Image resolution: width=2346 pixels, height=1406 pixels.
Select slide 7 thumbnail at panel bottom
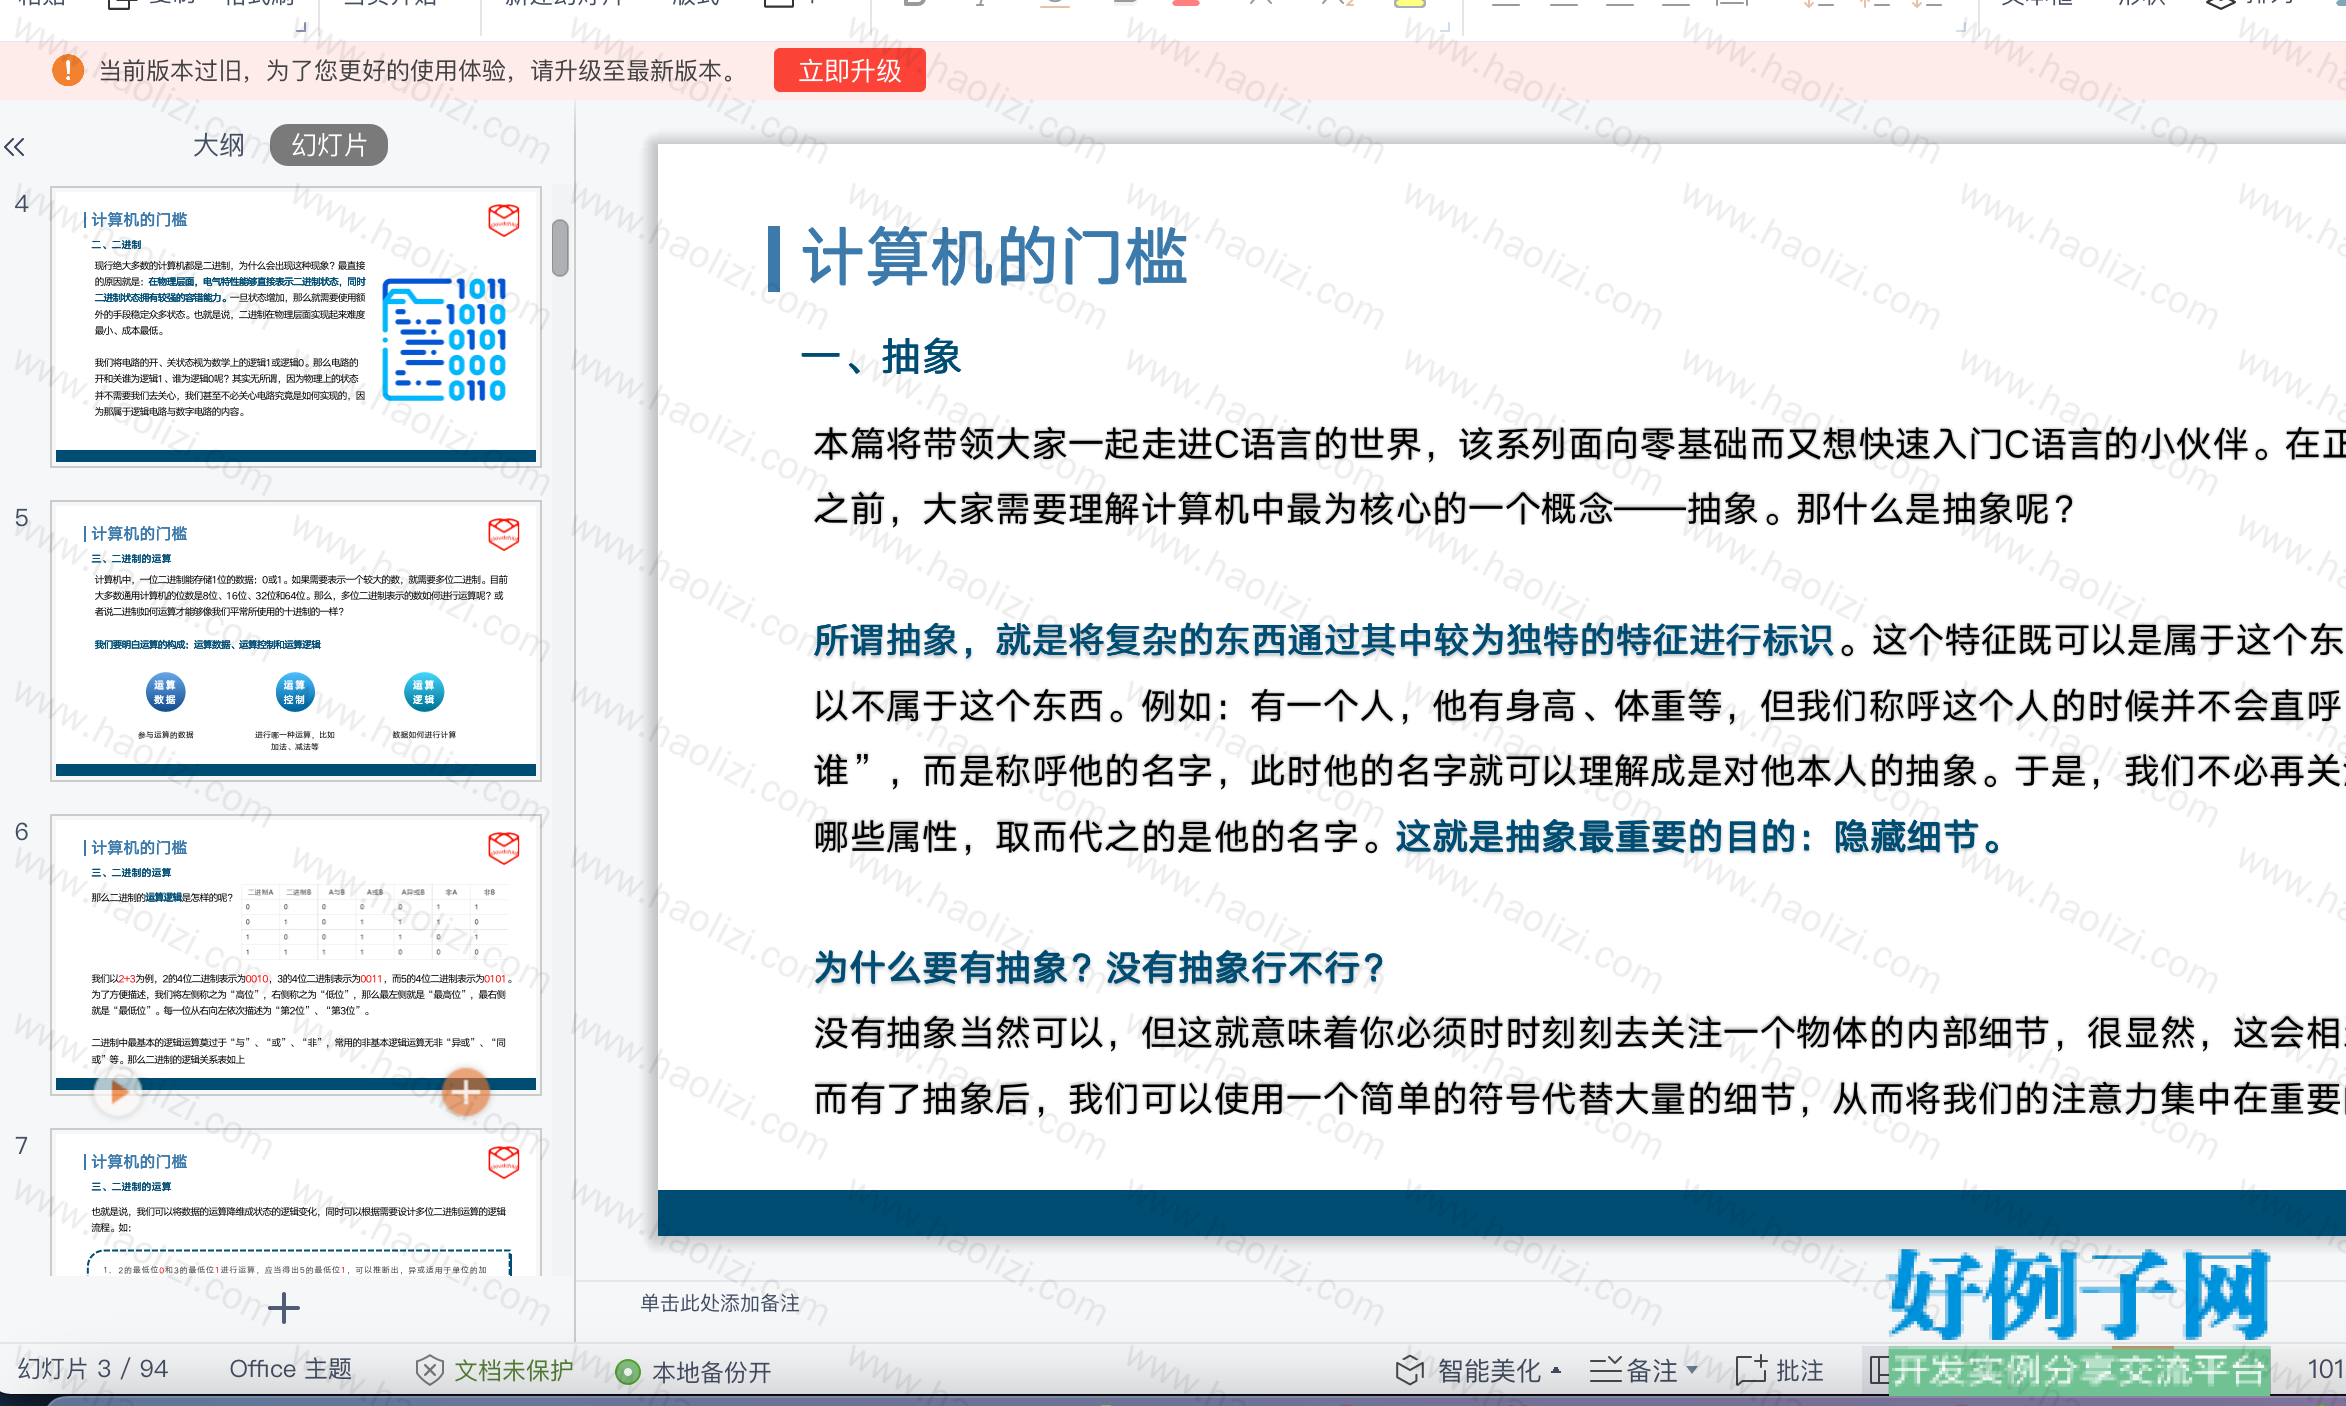tap(296, 1202)
